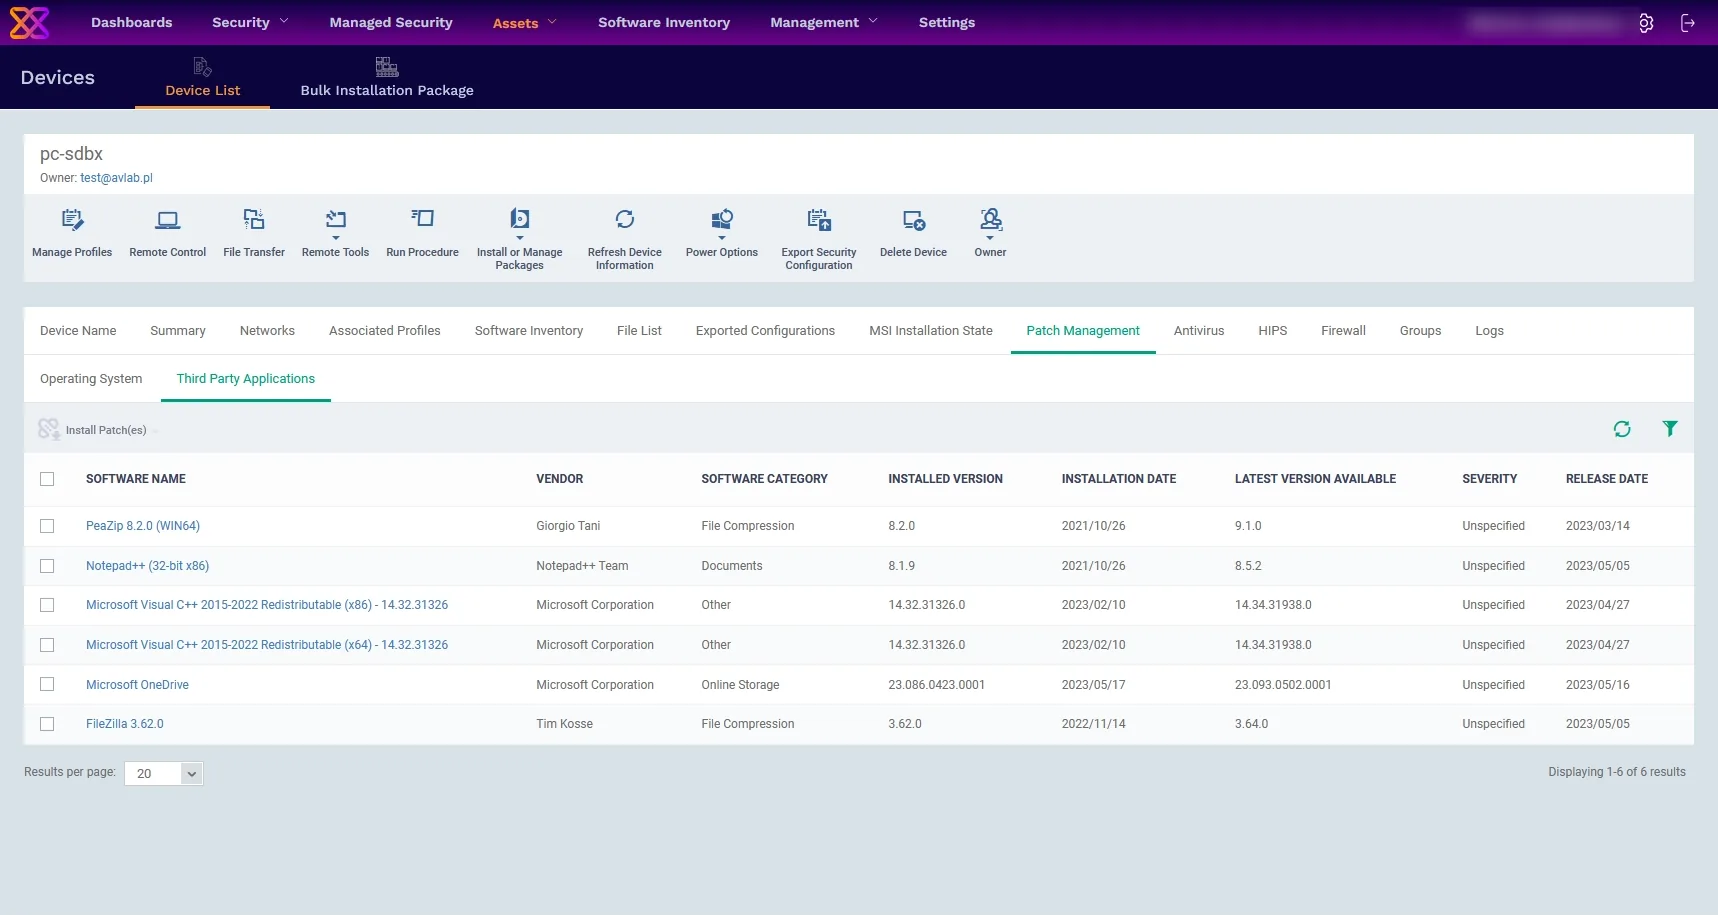Switch to the Firewall tab
Image resolution: width=1718 pixels, height=915 pixels.
pos(1343,331)
